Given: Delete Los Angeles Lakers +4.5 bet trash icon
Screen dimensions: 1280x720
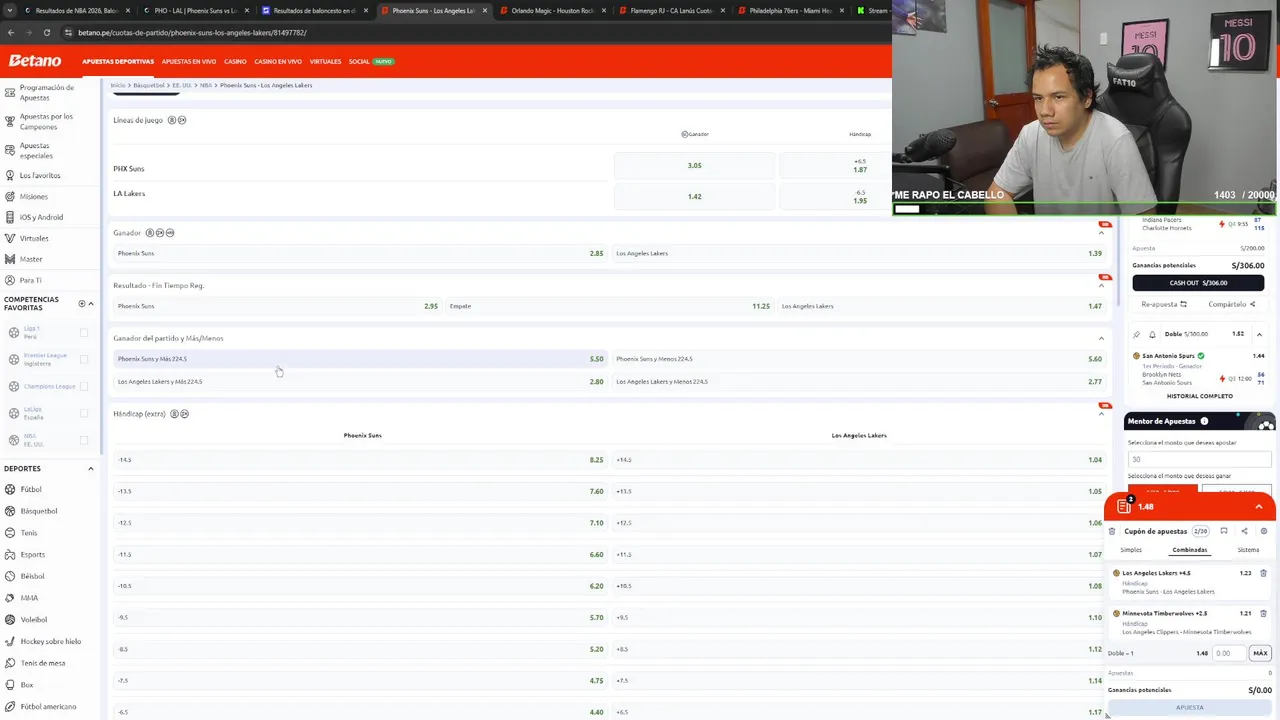Looking at the screenshot, I should point(1263,573).
